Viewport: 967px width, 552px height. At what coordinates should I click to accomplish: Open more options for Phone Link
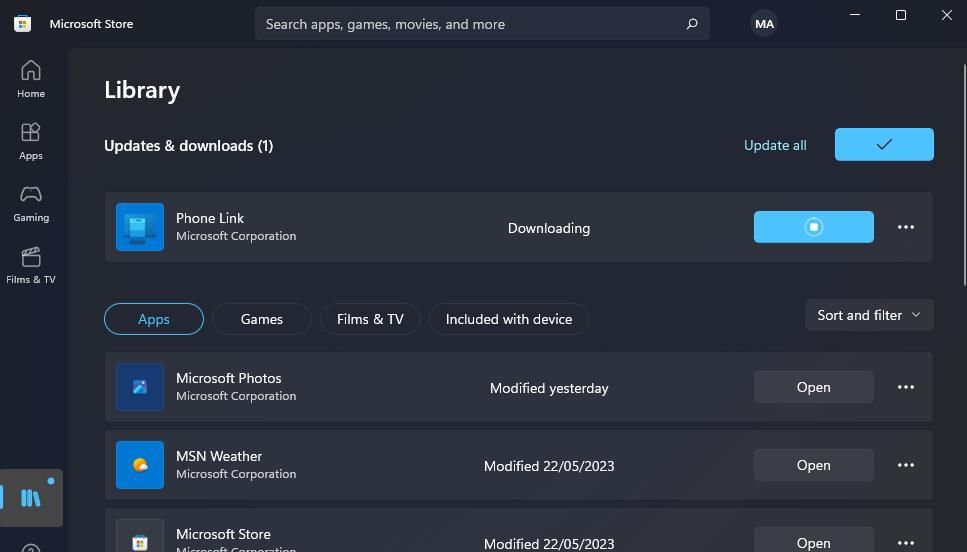click(x=905, y=227)
